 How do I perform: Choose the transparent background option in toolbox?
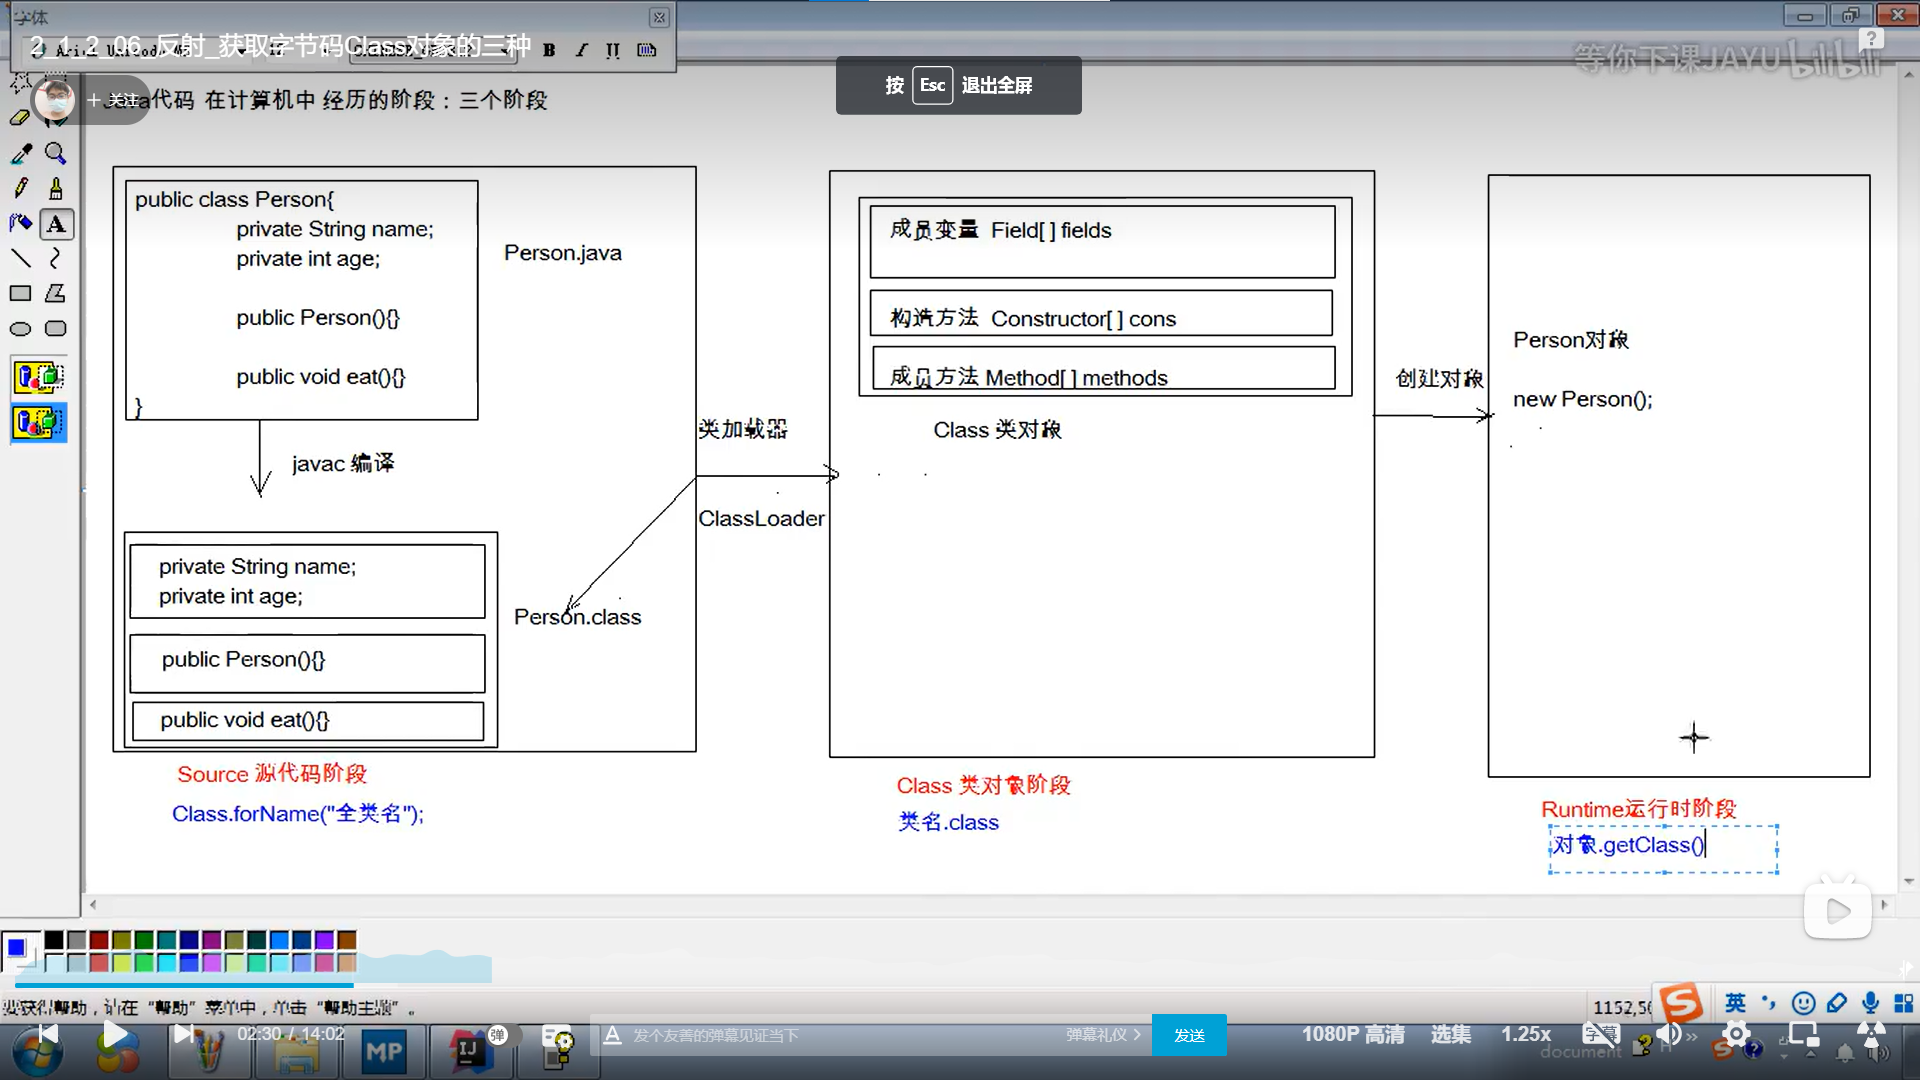39,423
